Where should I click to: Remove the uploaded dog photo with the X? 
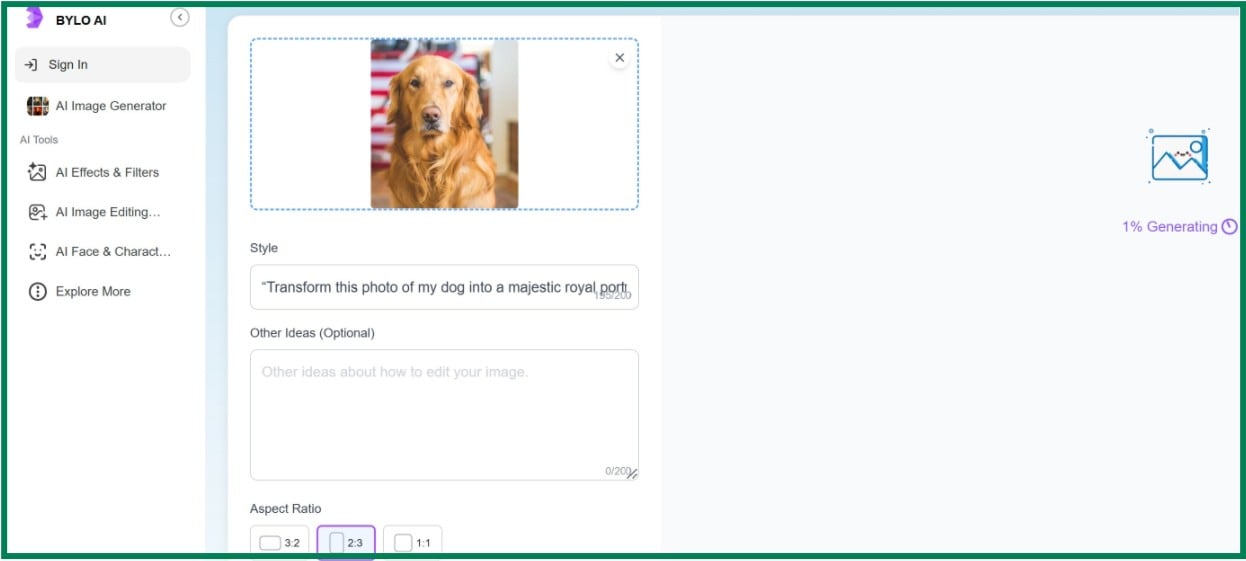click(619, 58)
